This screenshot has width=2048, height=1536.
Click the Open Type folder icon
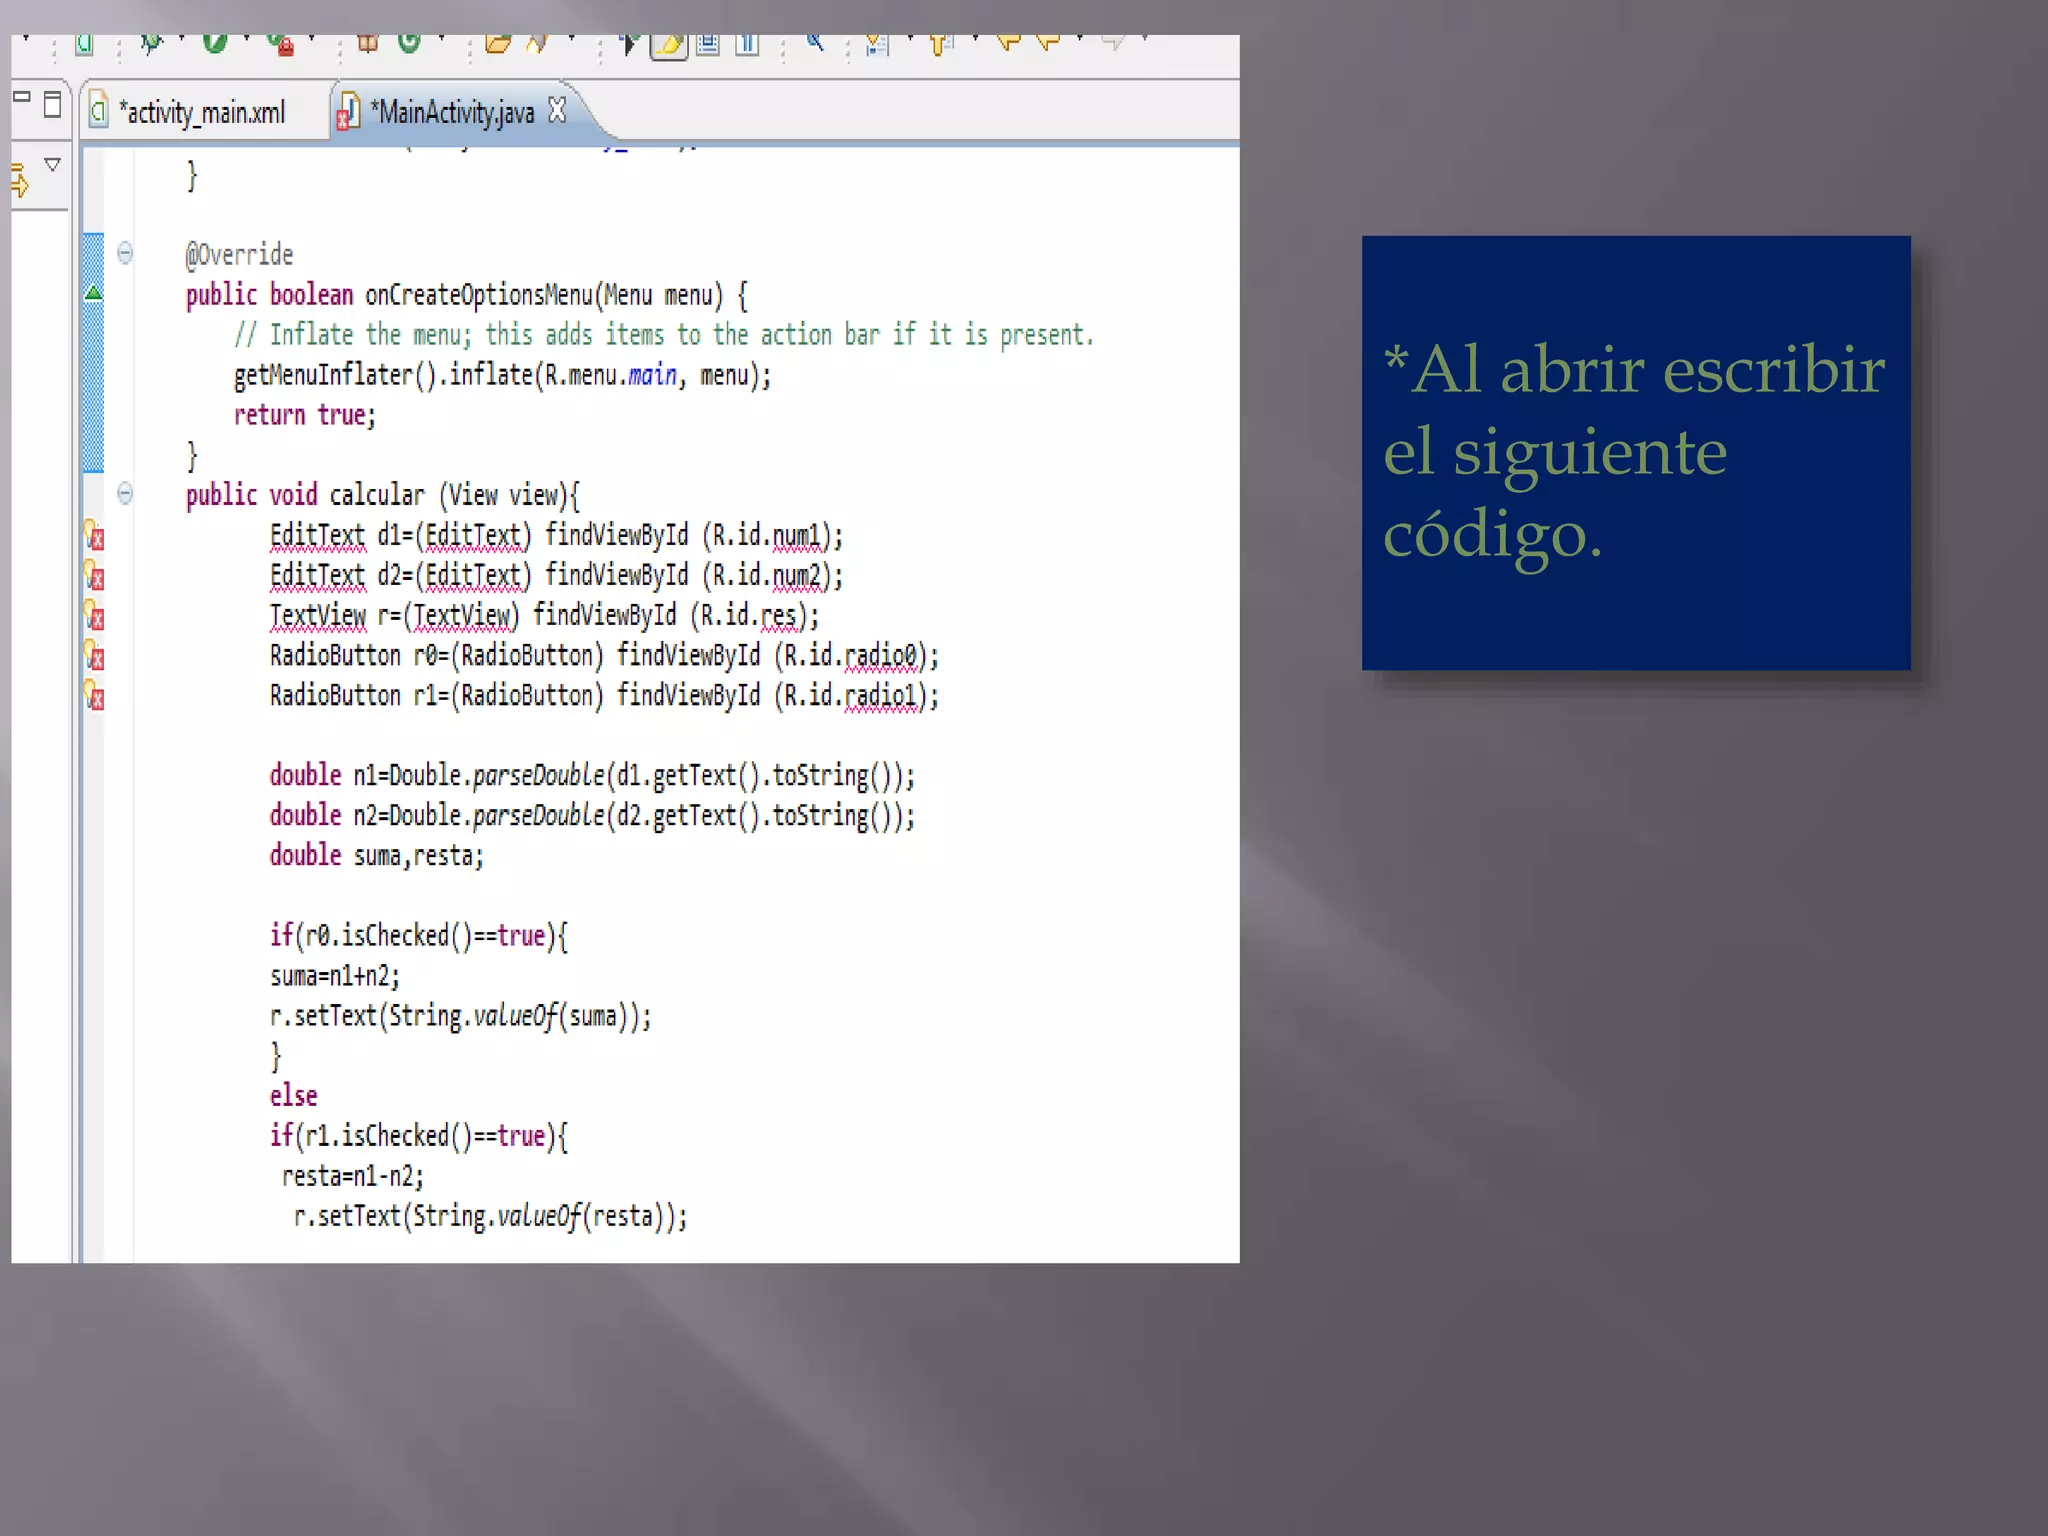pos(497,43)
